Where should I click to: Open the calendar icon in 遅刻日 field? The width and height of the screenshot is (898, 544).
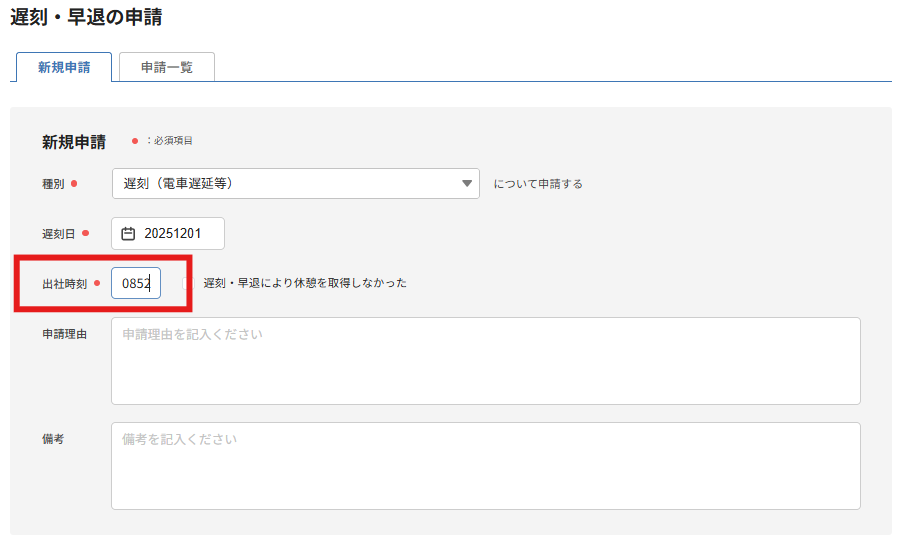pos(128,233)
